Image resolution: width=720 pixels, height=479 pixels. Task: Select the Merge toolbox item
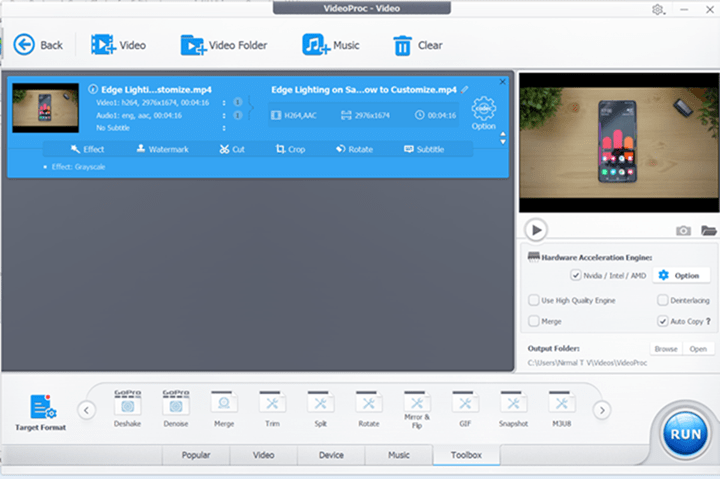coord(224,409)
